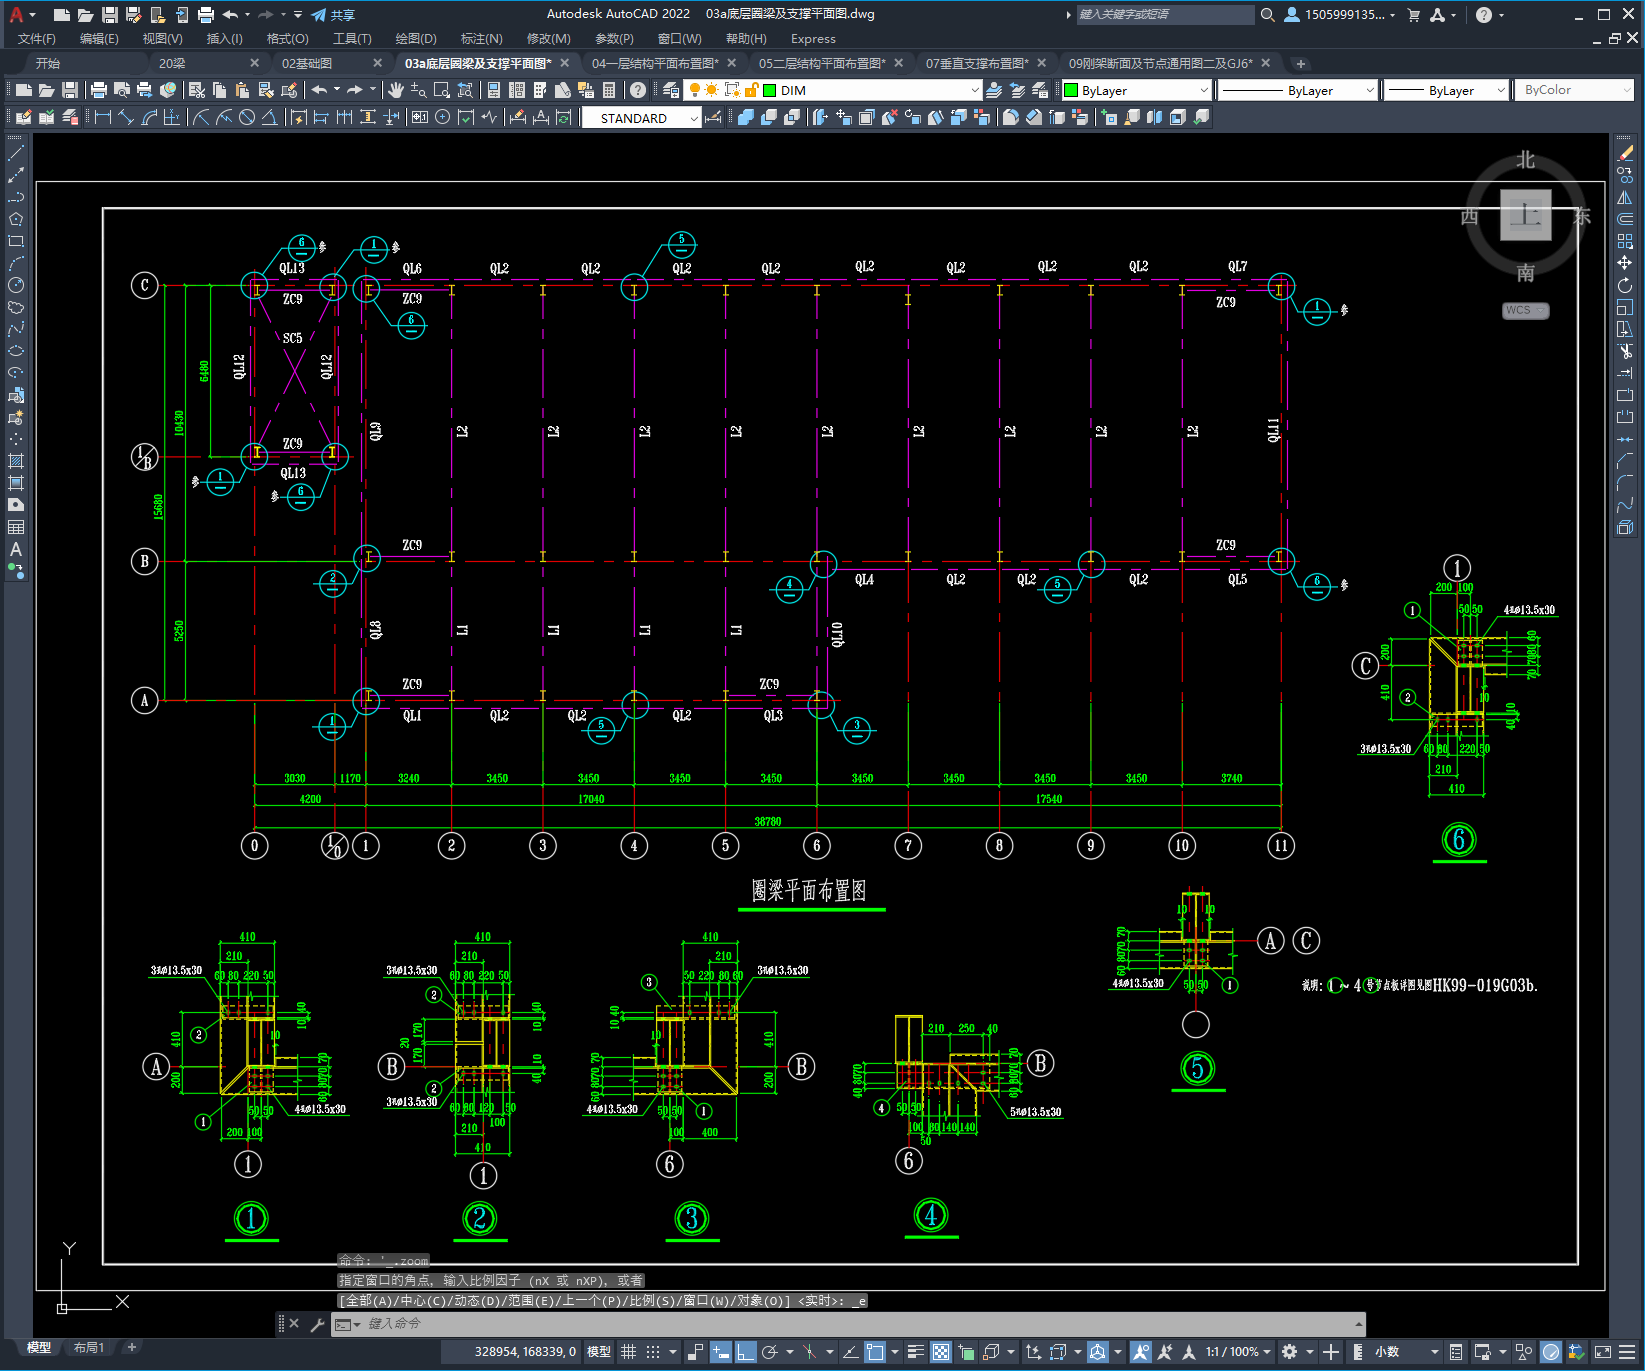
Task: Click the search magnifier icon
Action: click(1267, 15)
